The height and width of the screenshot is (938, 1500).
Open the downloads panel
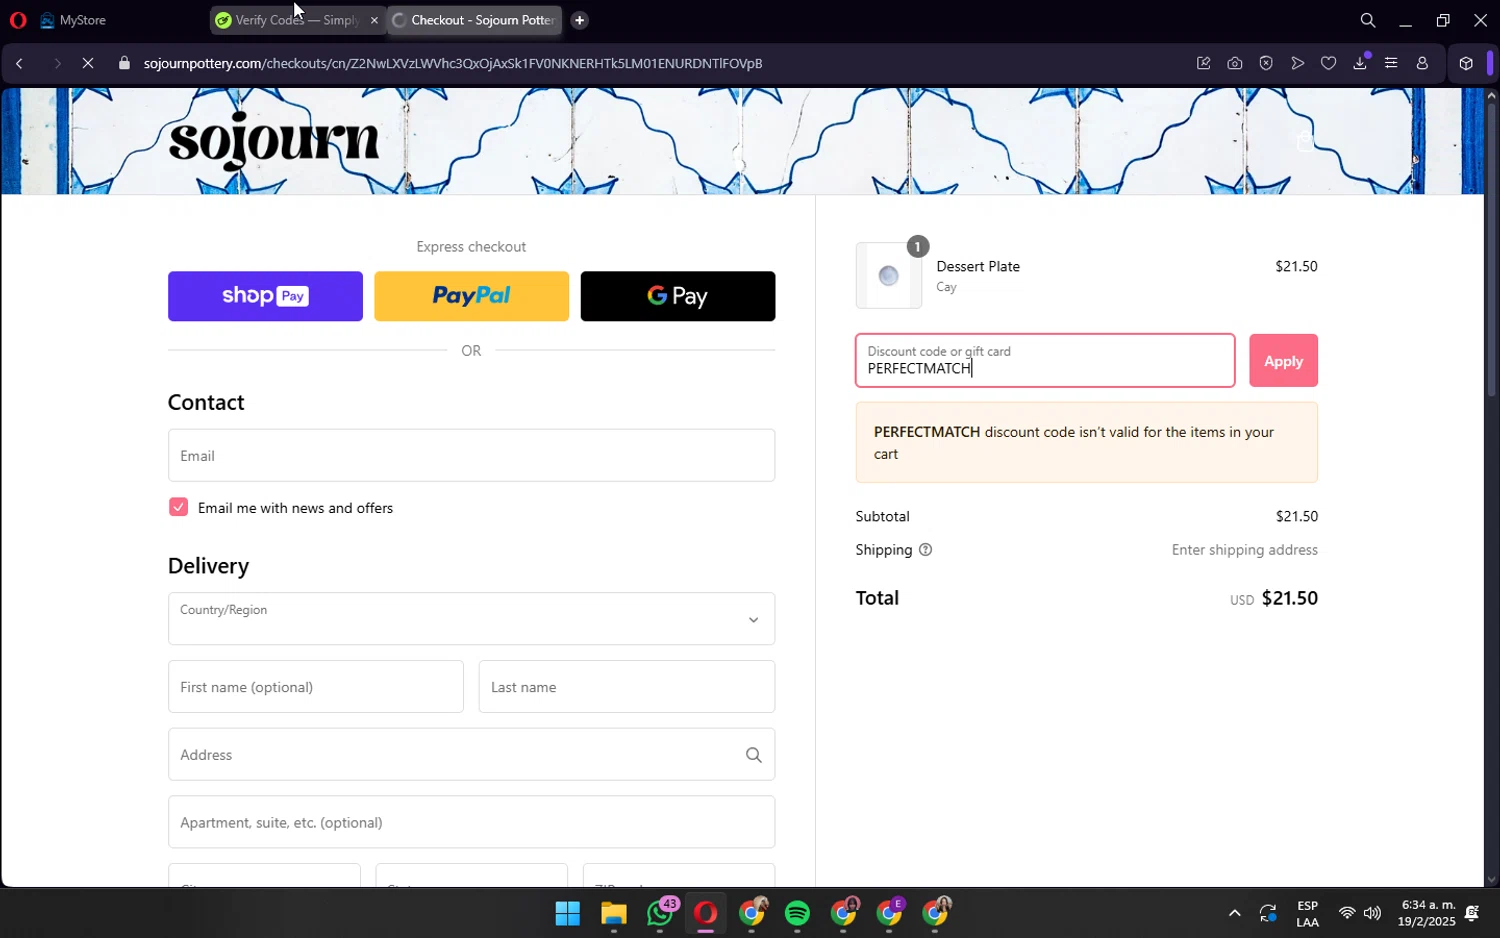tap(1360, 63)
